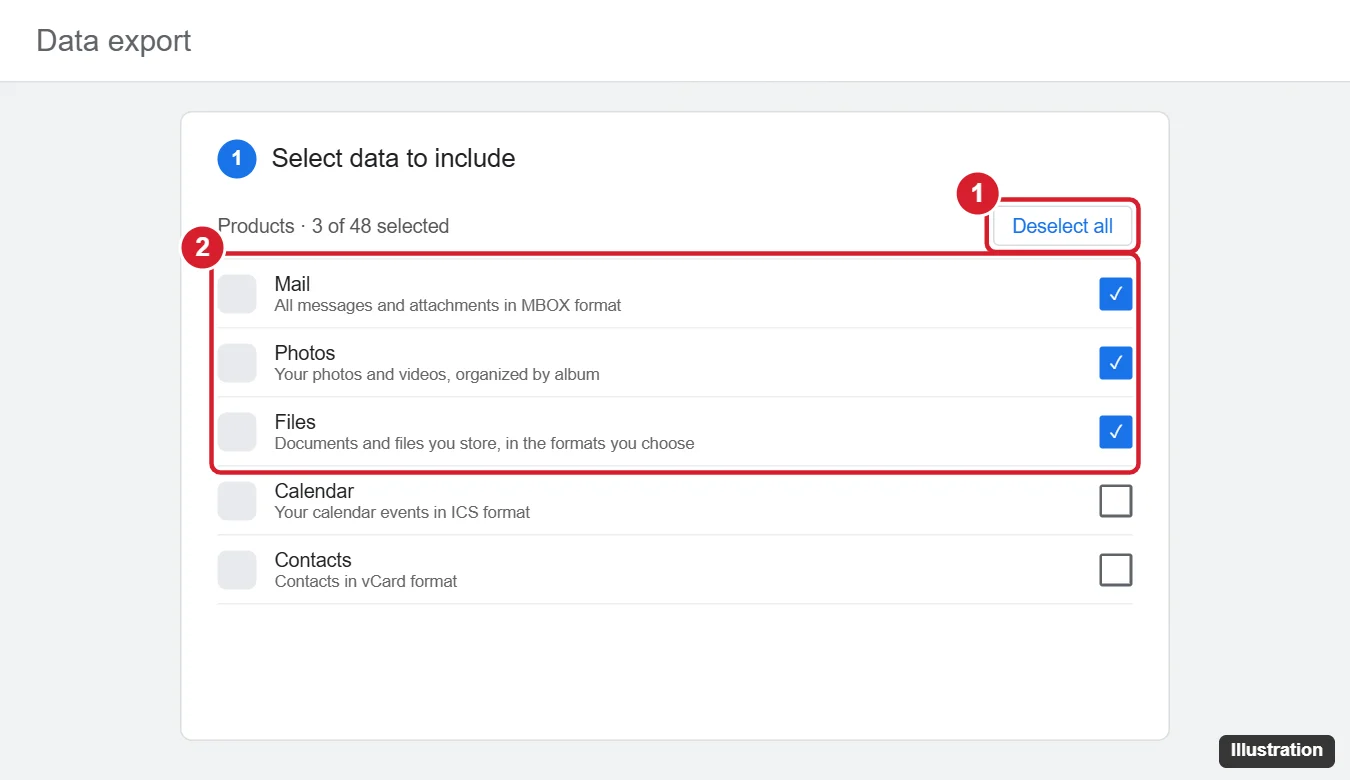
Task: Click the Mail product icon placeholder
Action: click(237, 294)
